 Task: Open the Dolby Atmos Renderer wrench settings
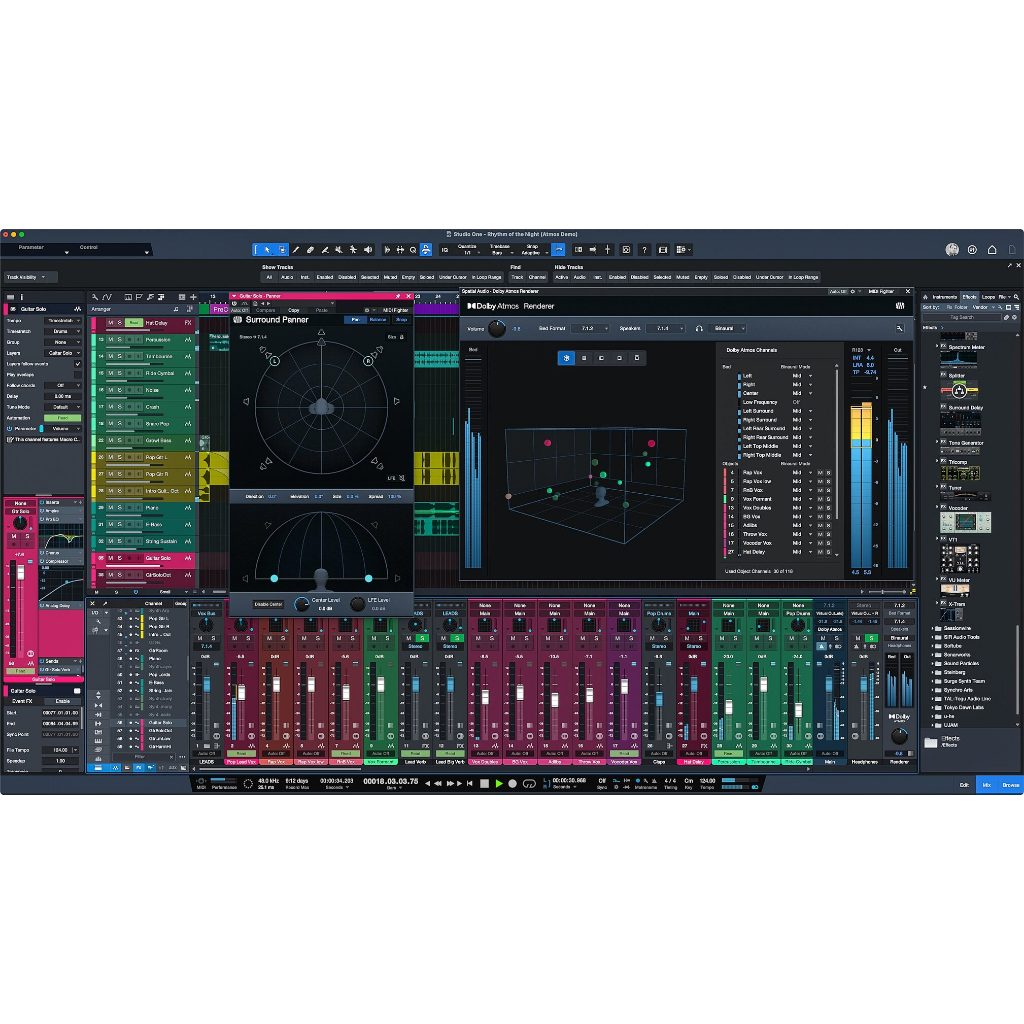point(899,328)
